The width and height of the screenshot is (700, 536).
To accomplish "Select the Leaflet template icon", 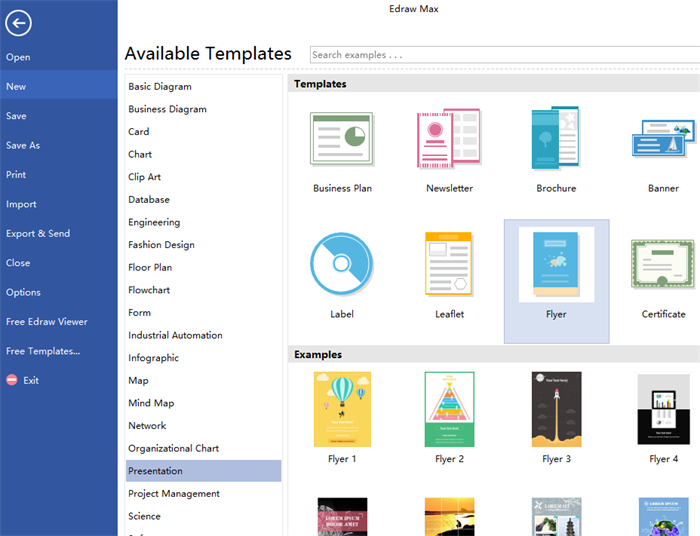I will 449,264.
